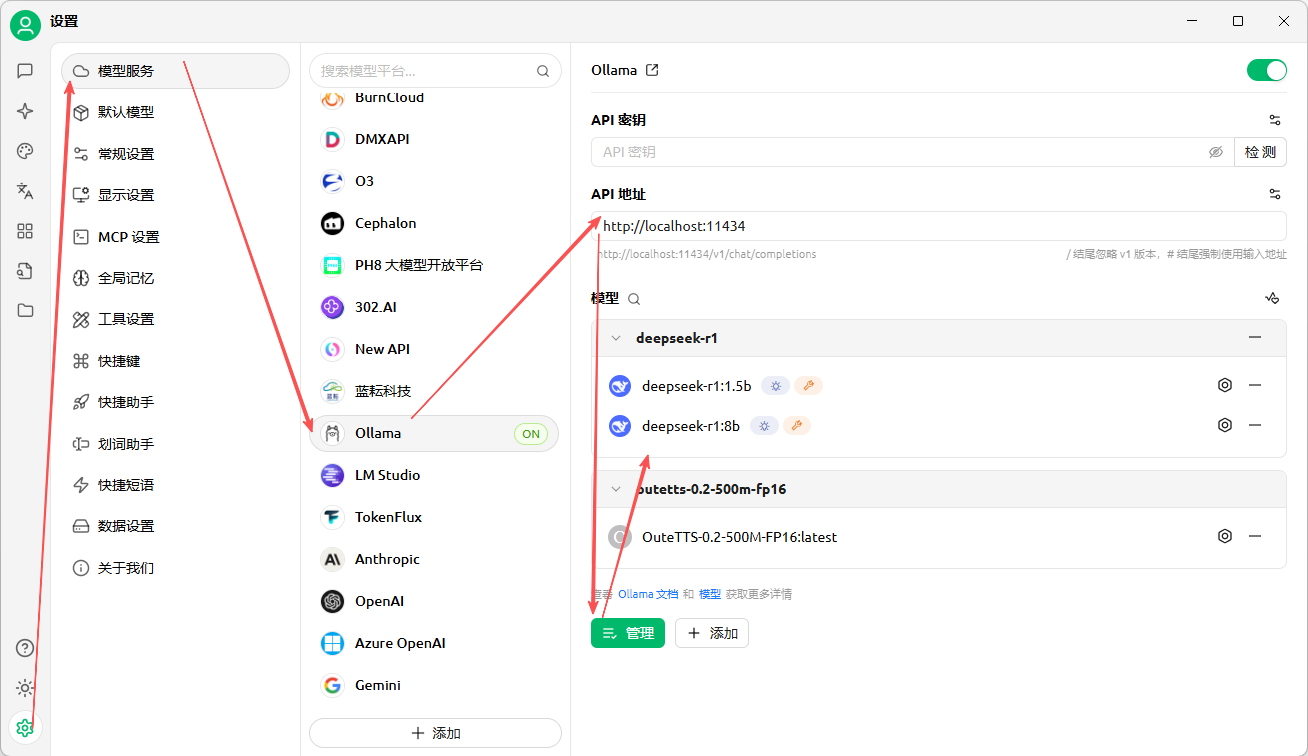Click the 添加 model button
Screen dimensions: 1308x756
click(x=712, y=633)
